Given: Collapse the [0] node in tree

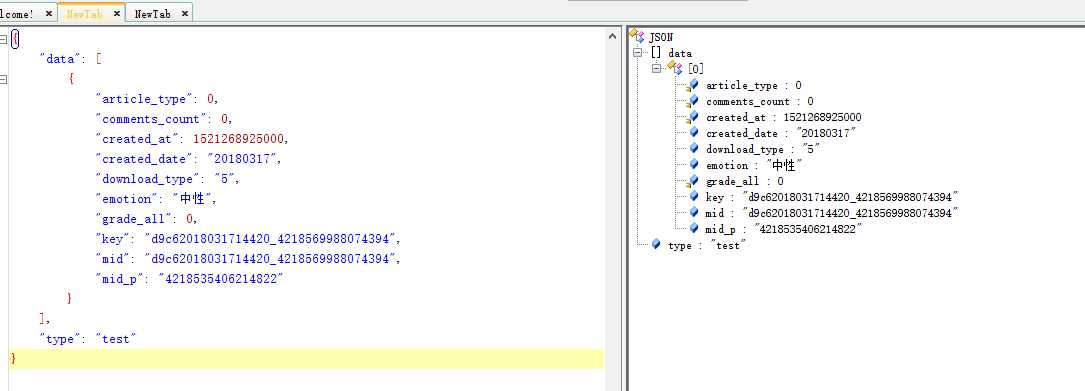Looking at the screenshot, I should click(x=656, y=69).
